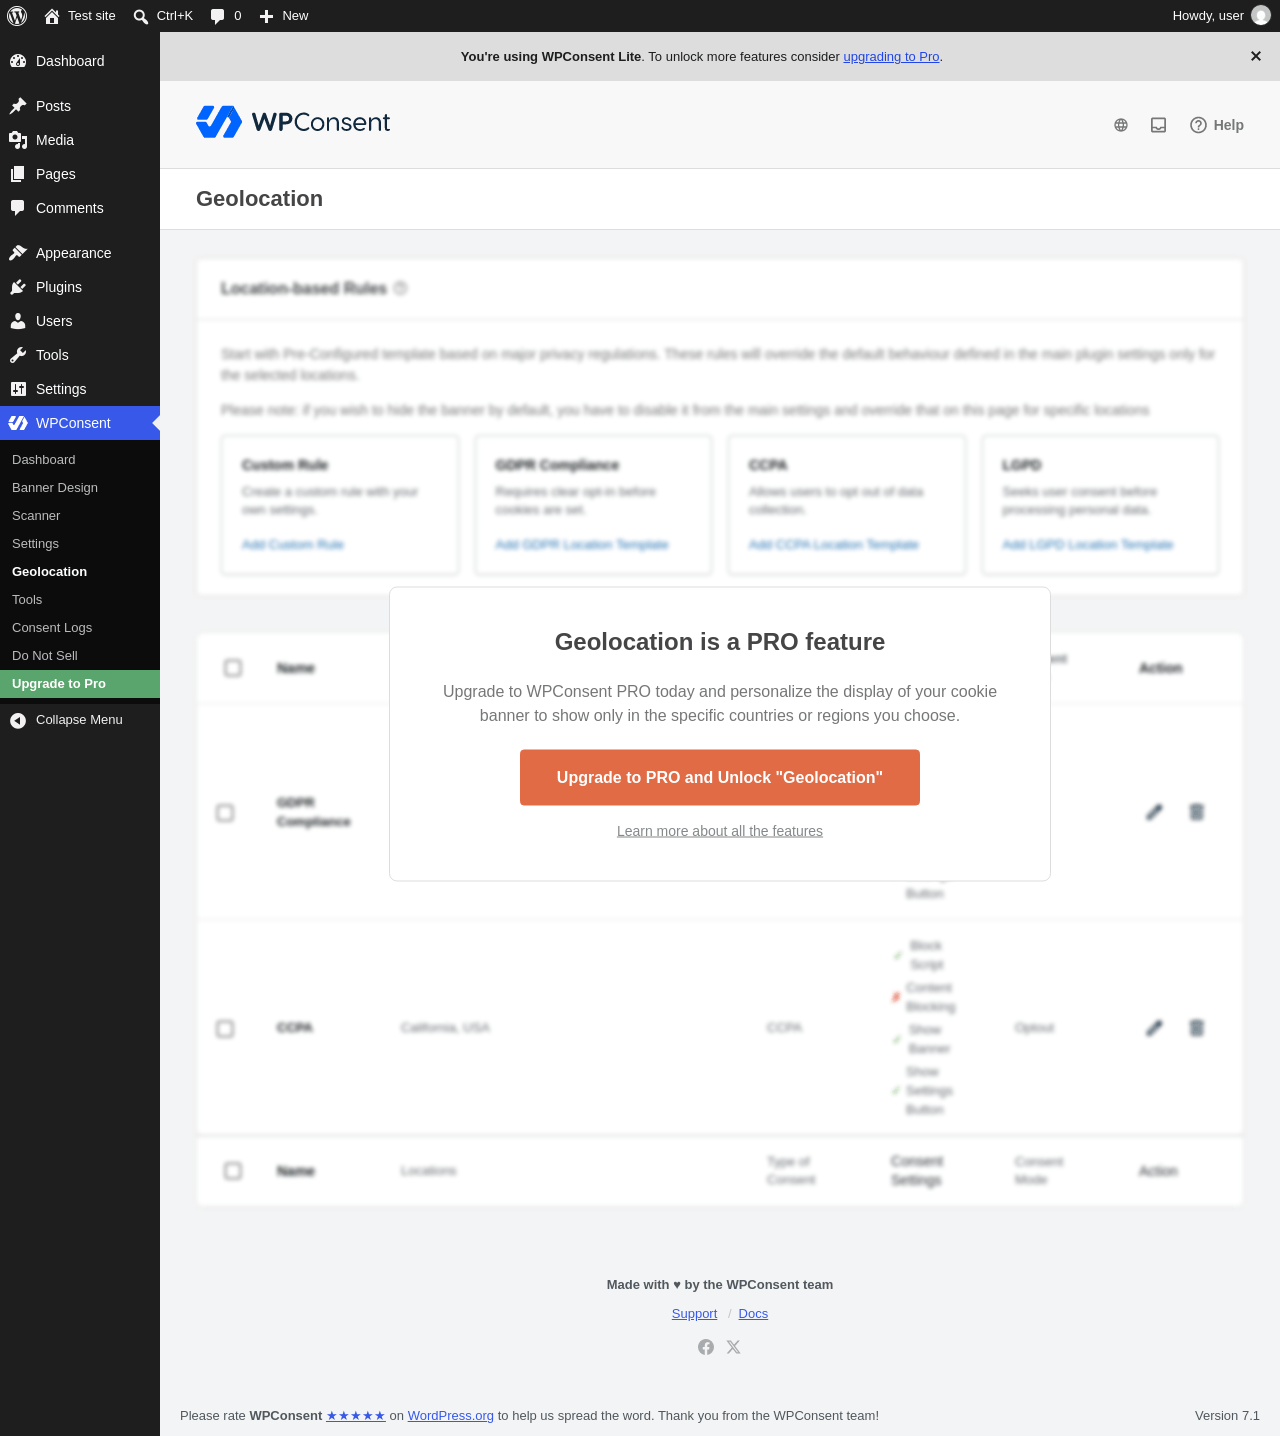Click the WordPress logo in admin bar
The height and width of the screenshot is (1436, 1280).
[x=17, y=16]
